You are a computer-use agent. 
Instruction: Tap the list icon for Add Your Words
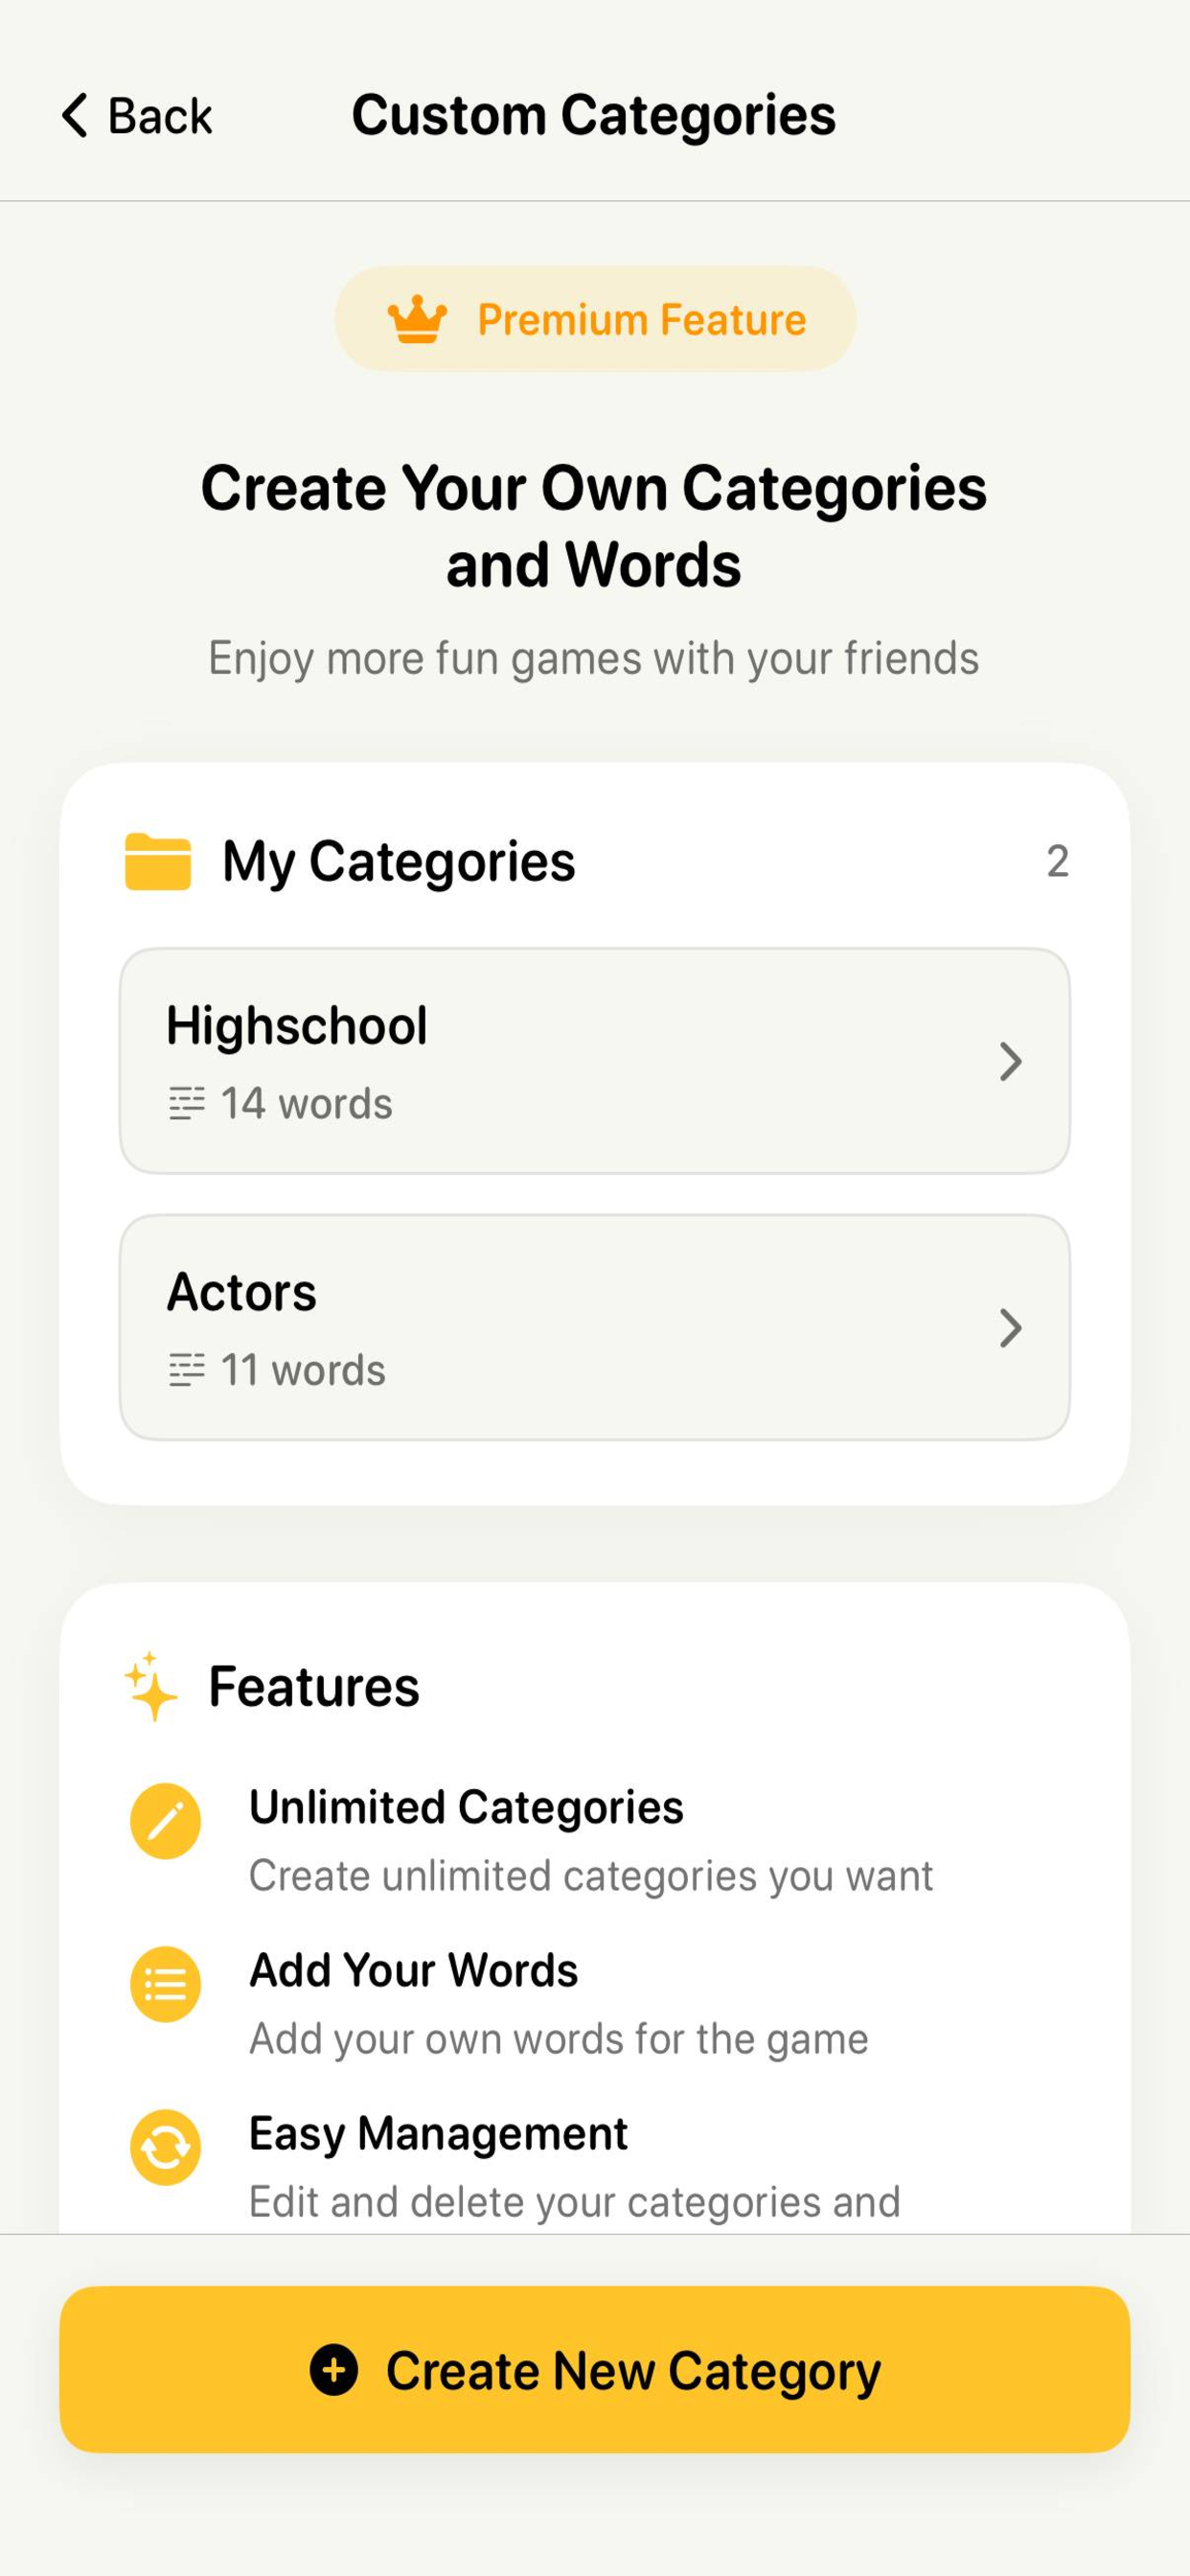click(x=165, y=1984)
